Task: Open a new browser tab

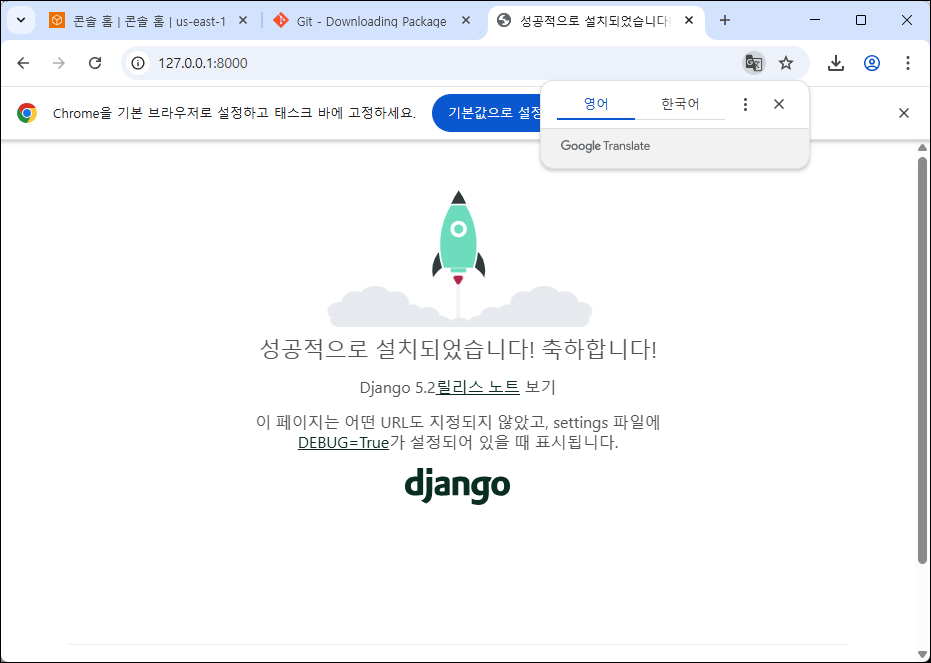Action: pos(724,20)
